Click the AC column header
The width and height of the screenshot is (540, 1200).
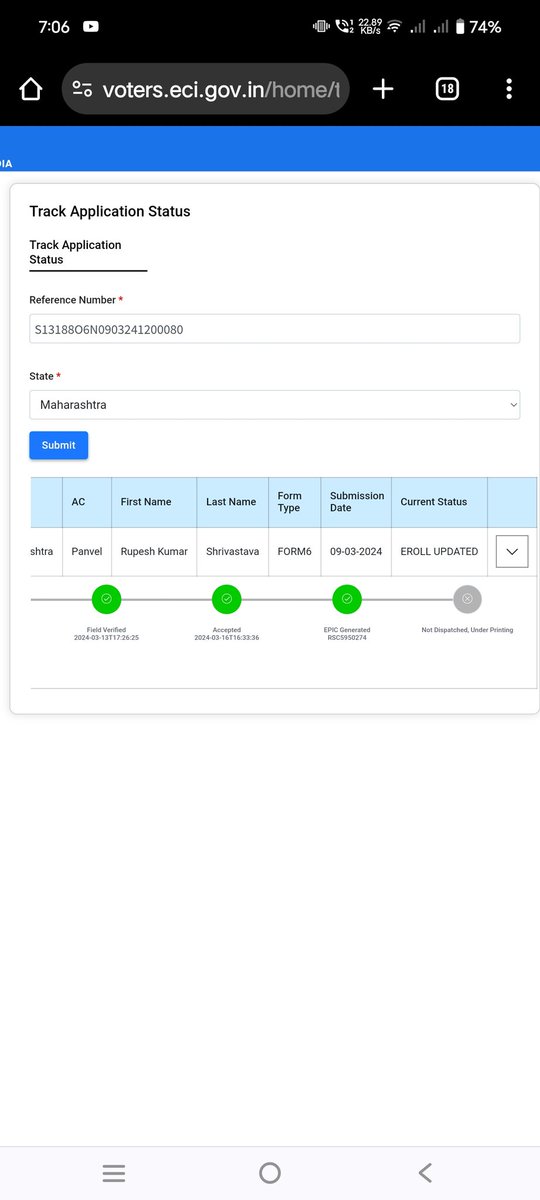pos(86,502)
